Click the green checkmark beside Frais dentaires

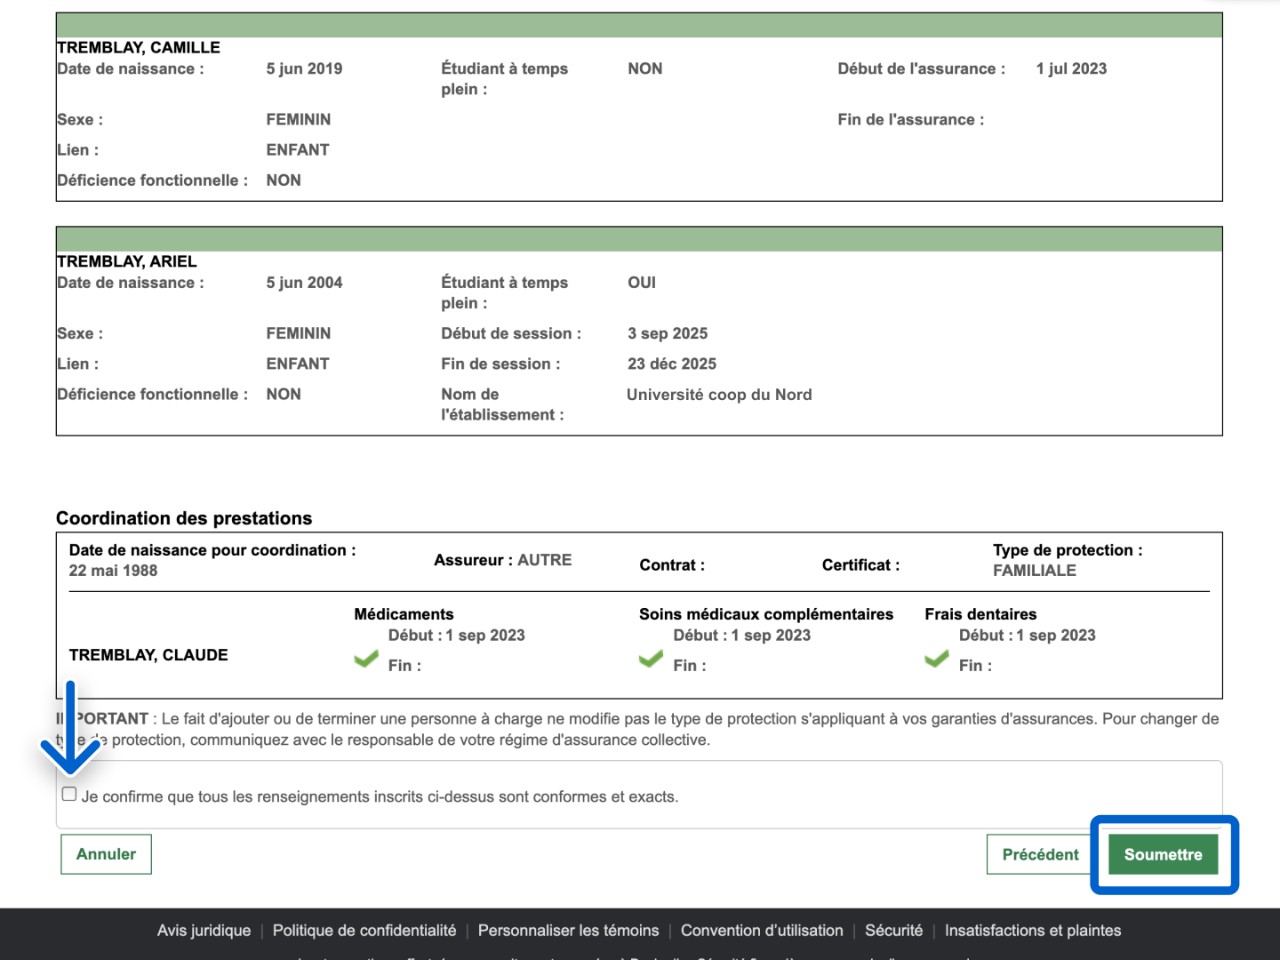point(937,659)
